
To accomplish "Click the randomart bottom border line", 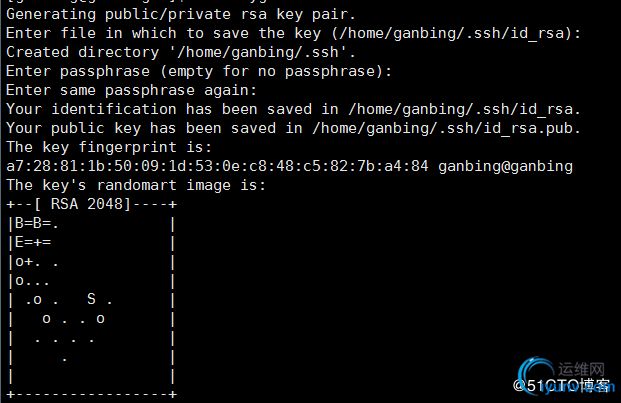I will [90, 394].
